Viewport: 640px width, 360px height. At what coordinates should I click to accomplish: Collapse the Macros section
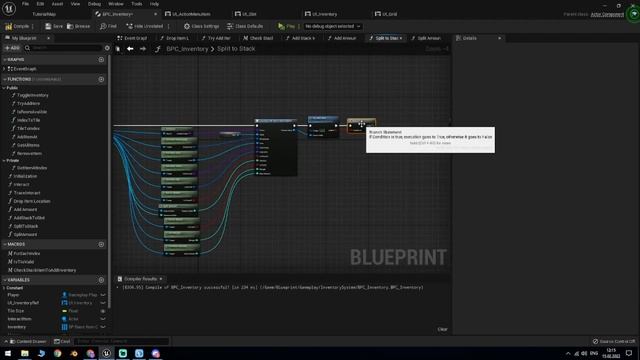coord(4,244)
